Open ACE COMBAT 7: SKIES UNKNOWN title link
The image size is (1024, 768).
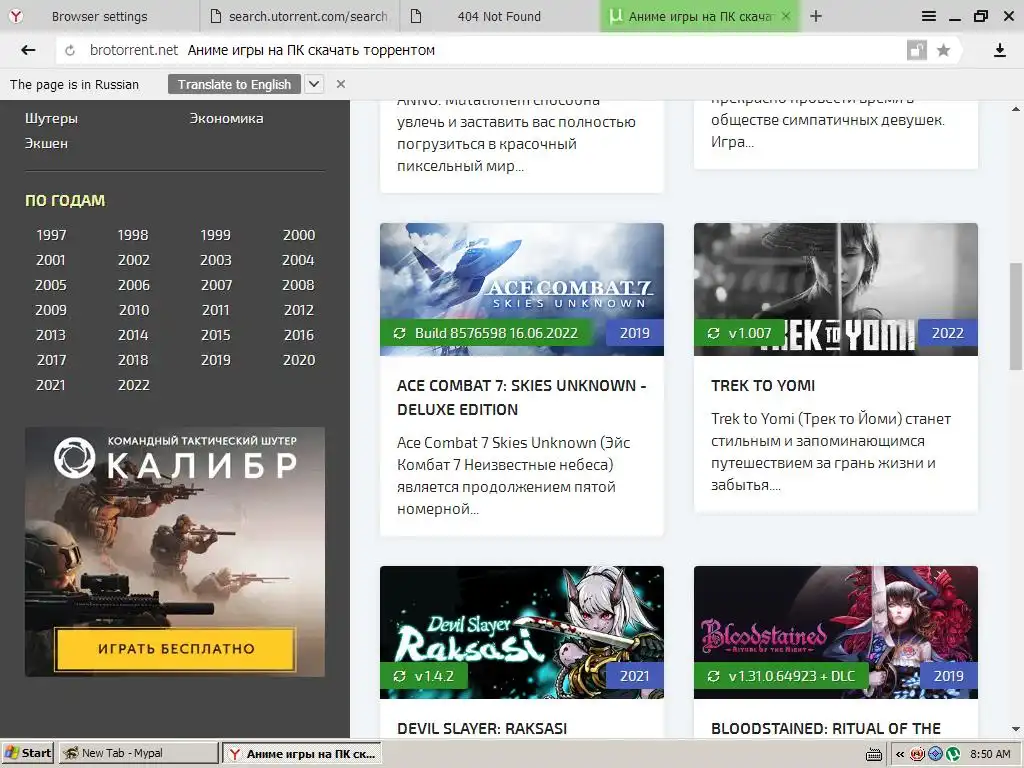pos(521,398)
